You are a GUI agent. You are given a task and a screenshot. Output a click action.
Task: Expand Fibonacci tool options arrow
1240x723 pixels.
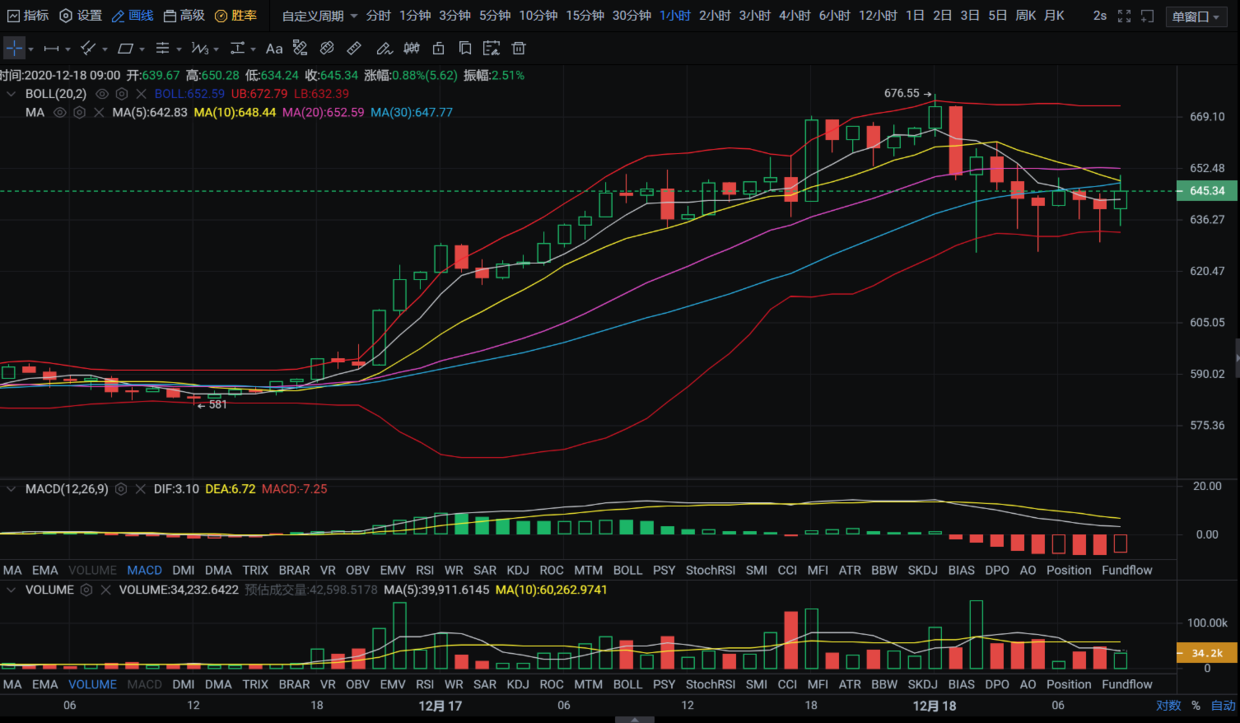178,49
